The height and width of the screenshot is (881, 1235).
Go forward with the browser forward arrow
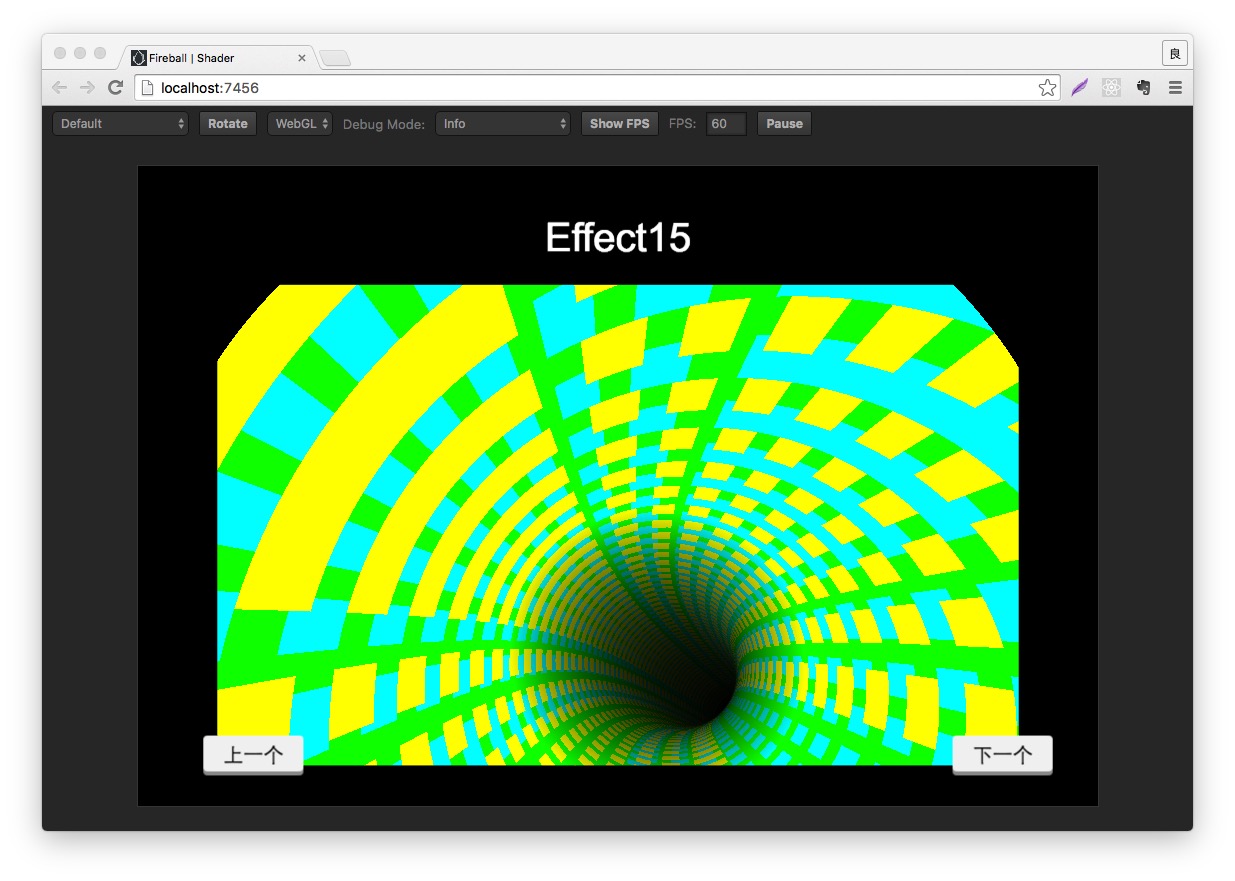[88, 88]
